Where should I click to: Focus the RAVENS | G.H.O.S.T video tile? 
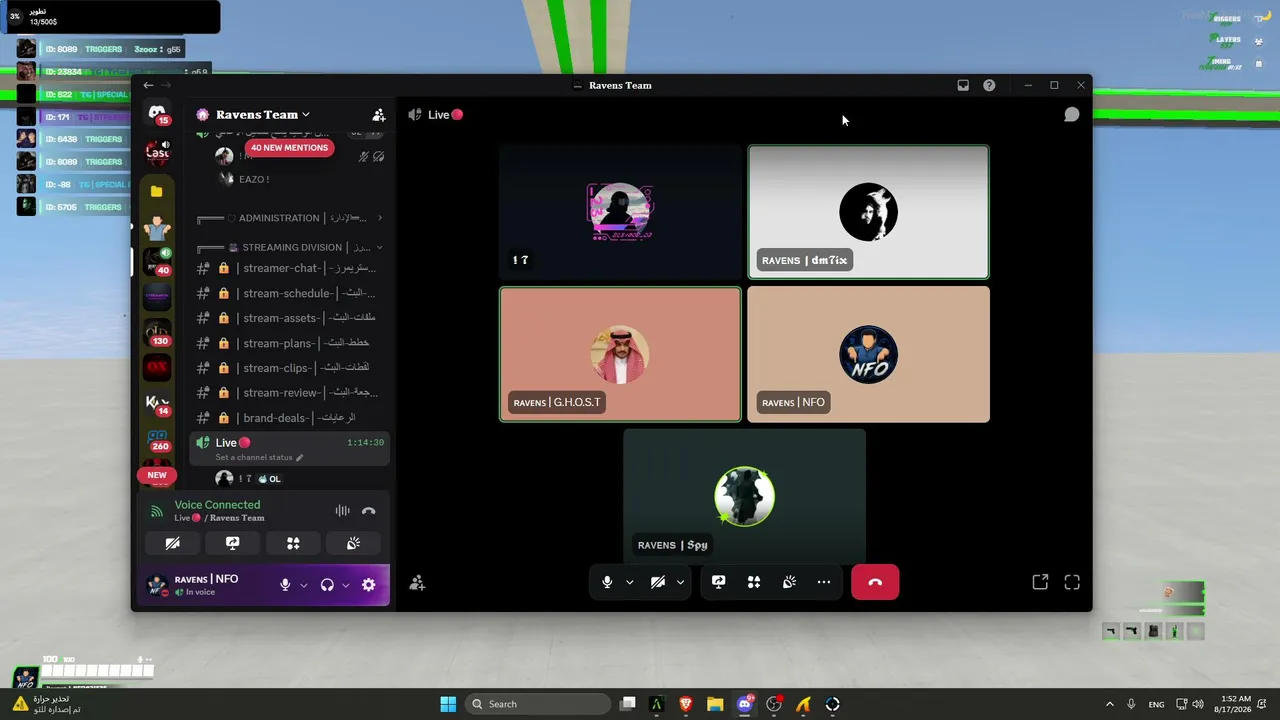[x=620, y=354]
